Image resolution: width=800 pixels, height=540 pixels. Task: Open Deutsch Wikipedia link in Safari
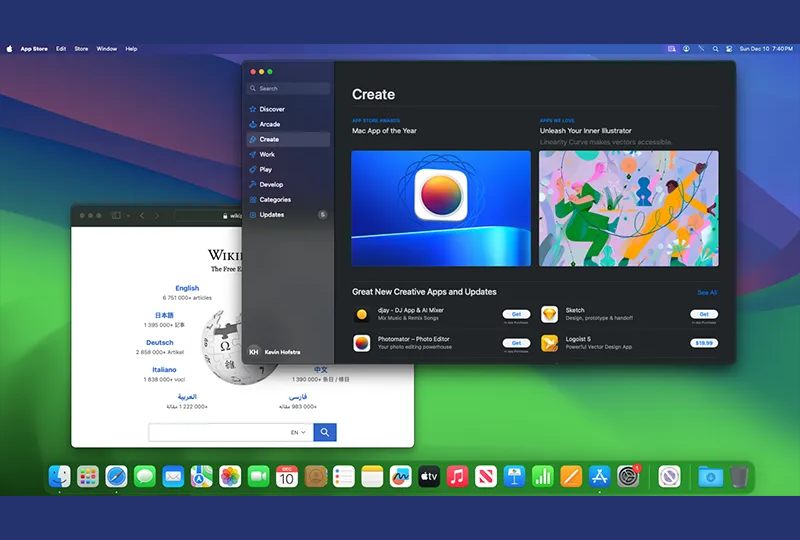click(160, 342)
